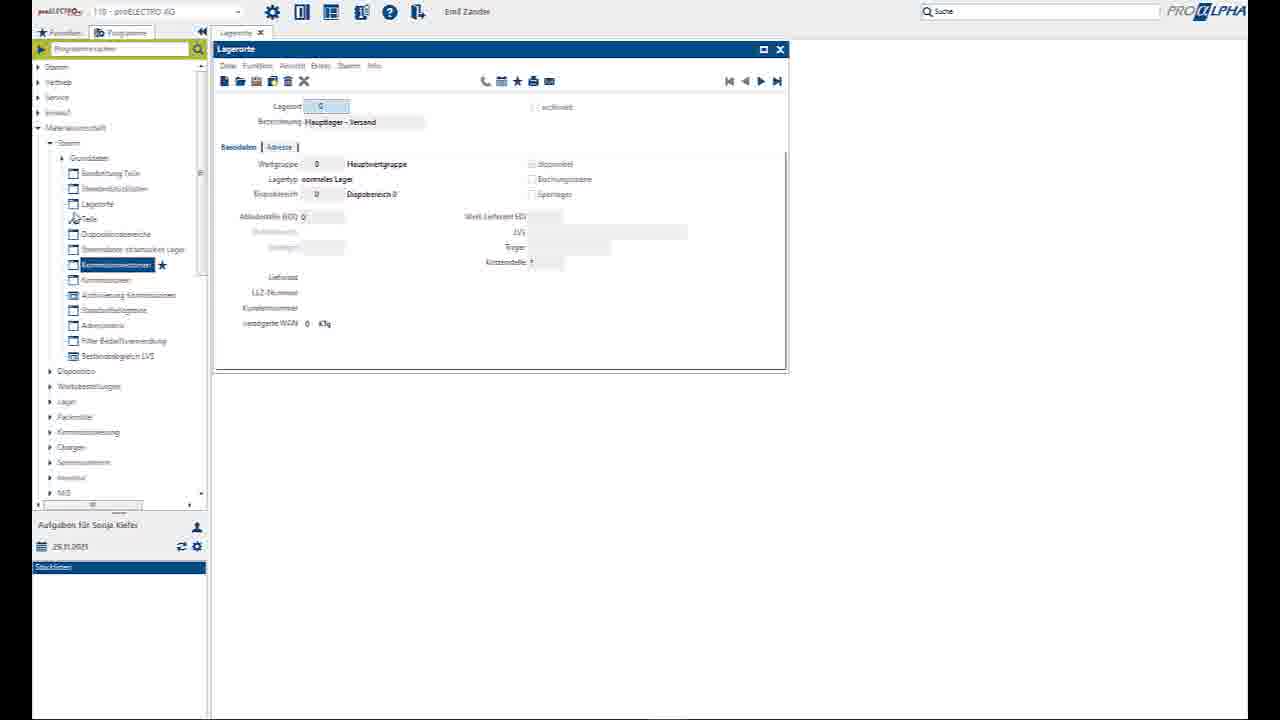
Task: Select the Stücklisten task row
Action: [x=119, y=567]
